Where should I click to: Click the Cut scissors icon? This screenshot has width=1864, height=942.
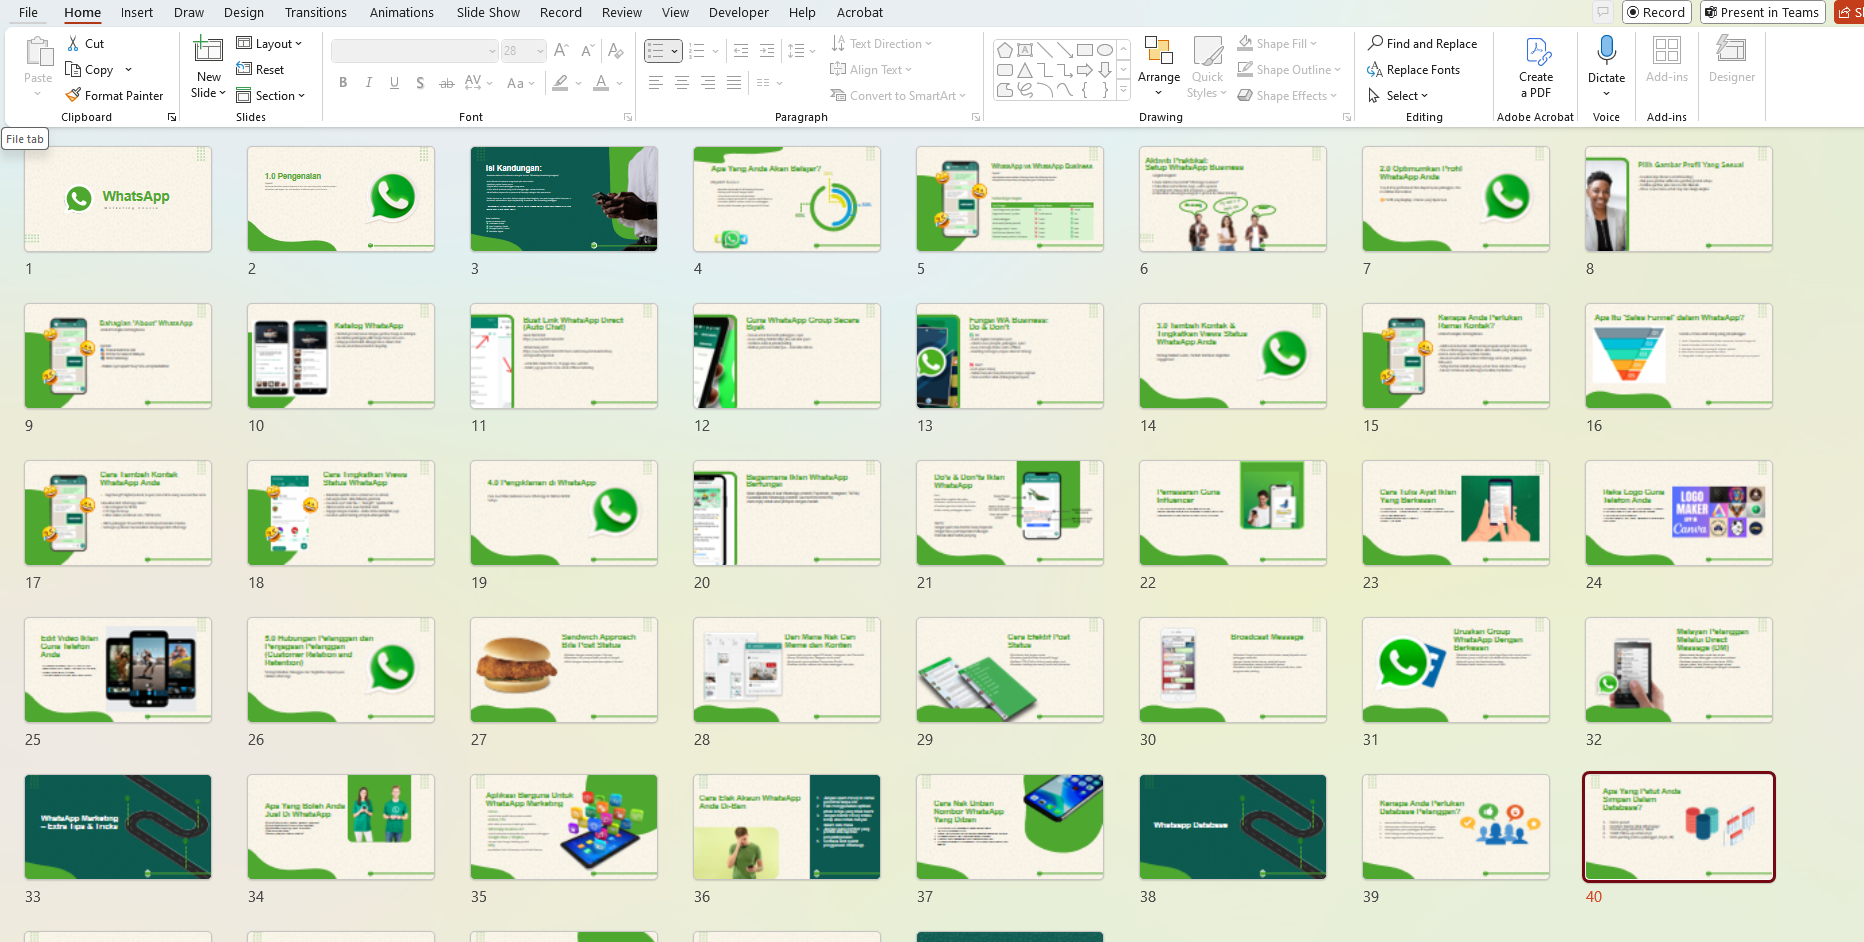pyautogui.click(x=73, y=44)
